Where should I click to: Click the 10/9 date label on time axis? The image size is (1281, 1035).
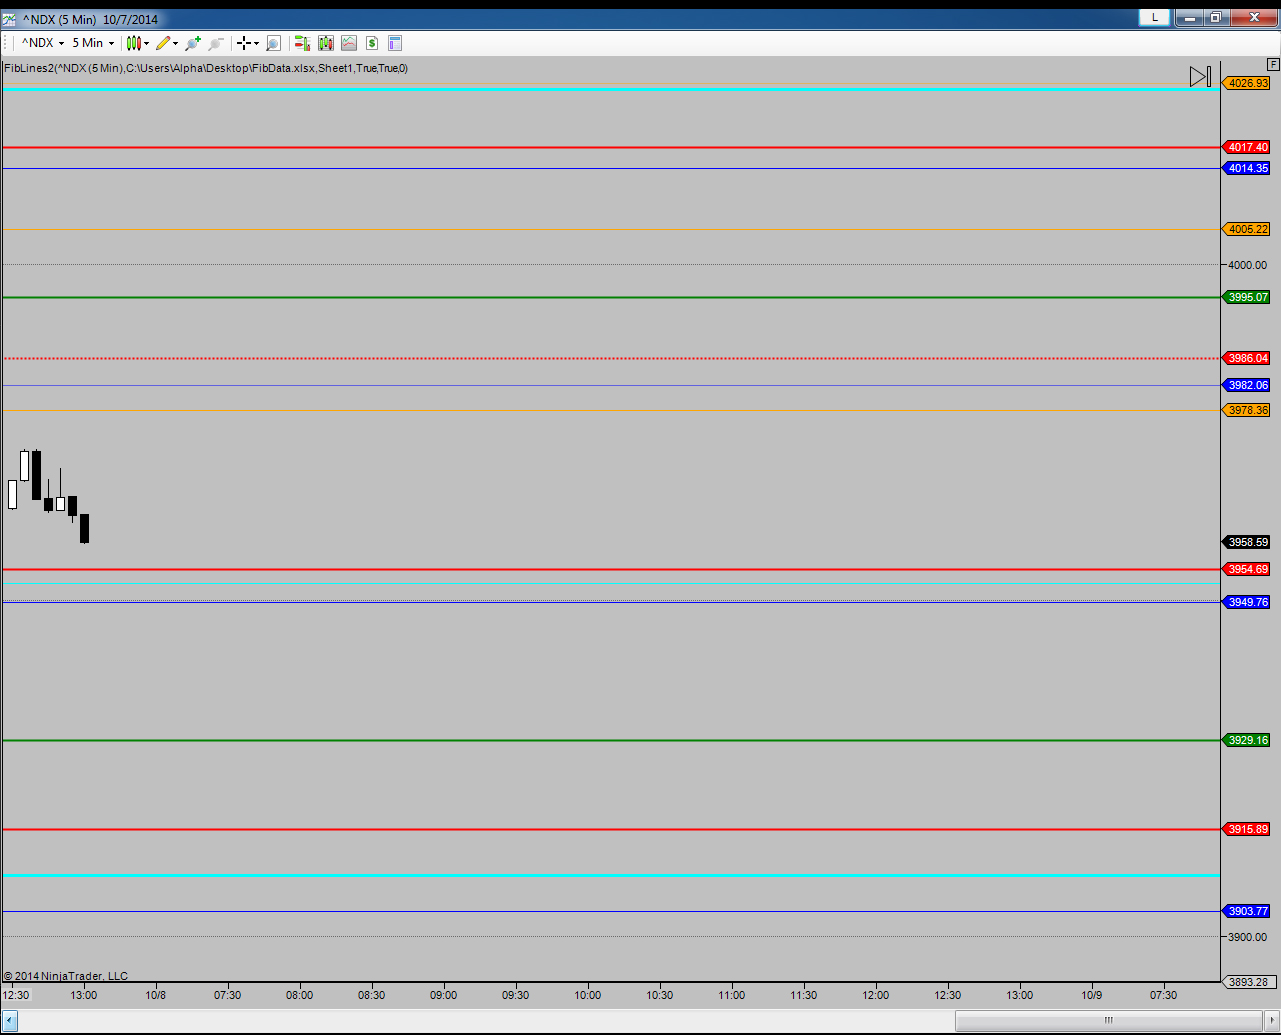click(1092, 995)
